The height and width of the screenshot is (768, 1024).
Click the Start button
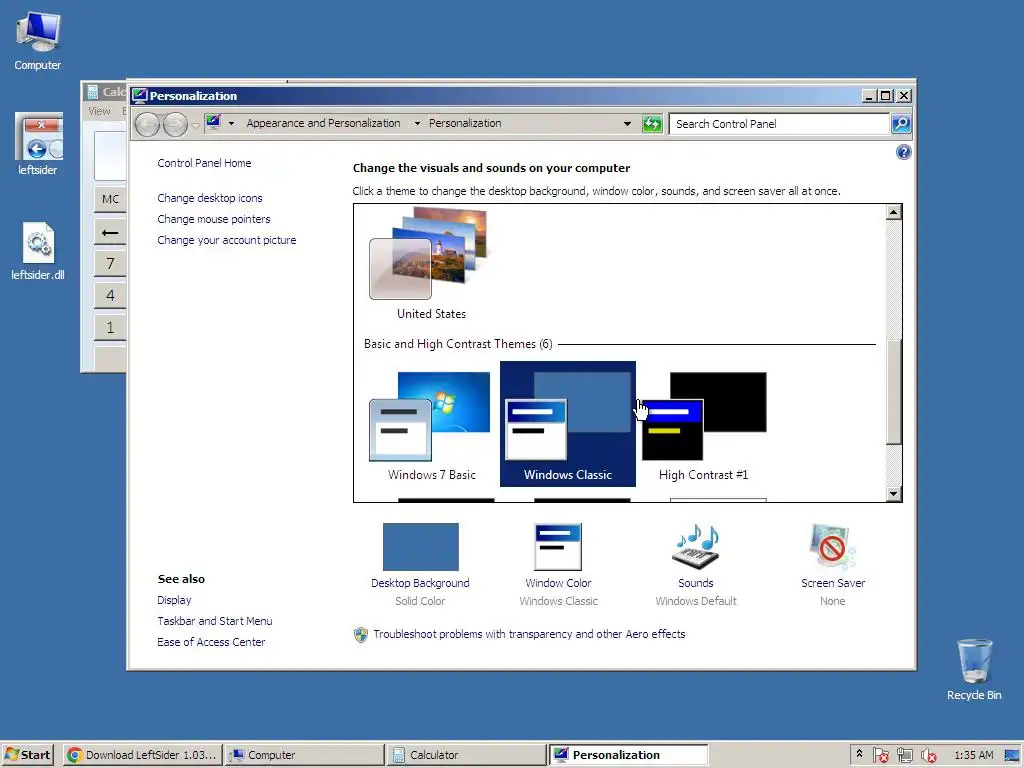[27, 755]
